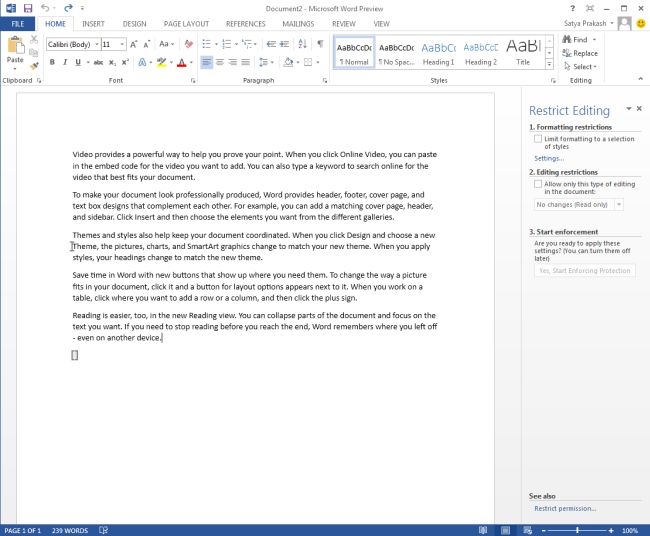Adjust the zoom slider in status bar
650x536 pixels.
577,530
